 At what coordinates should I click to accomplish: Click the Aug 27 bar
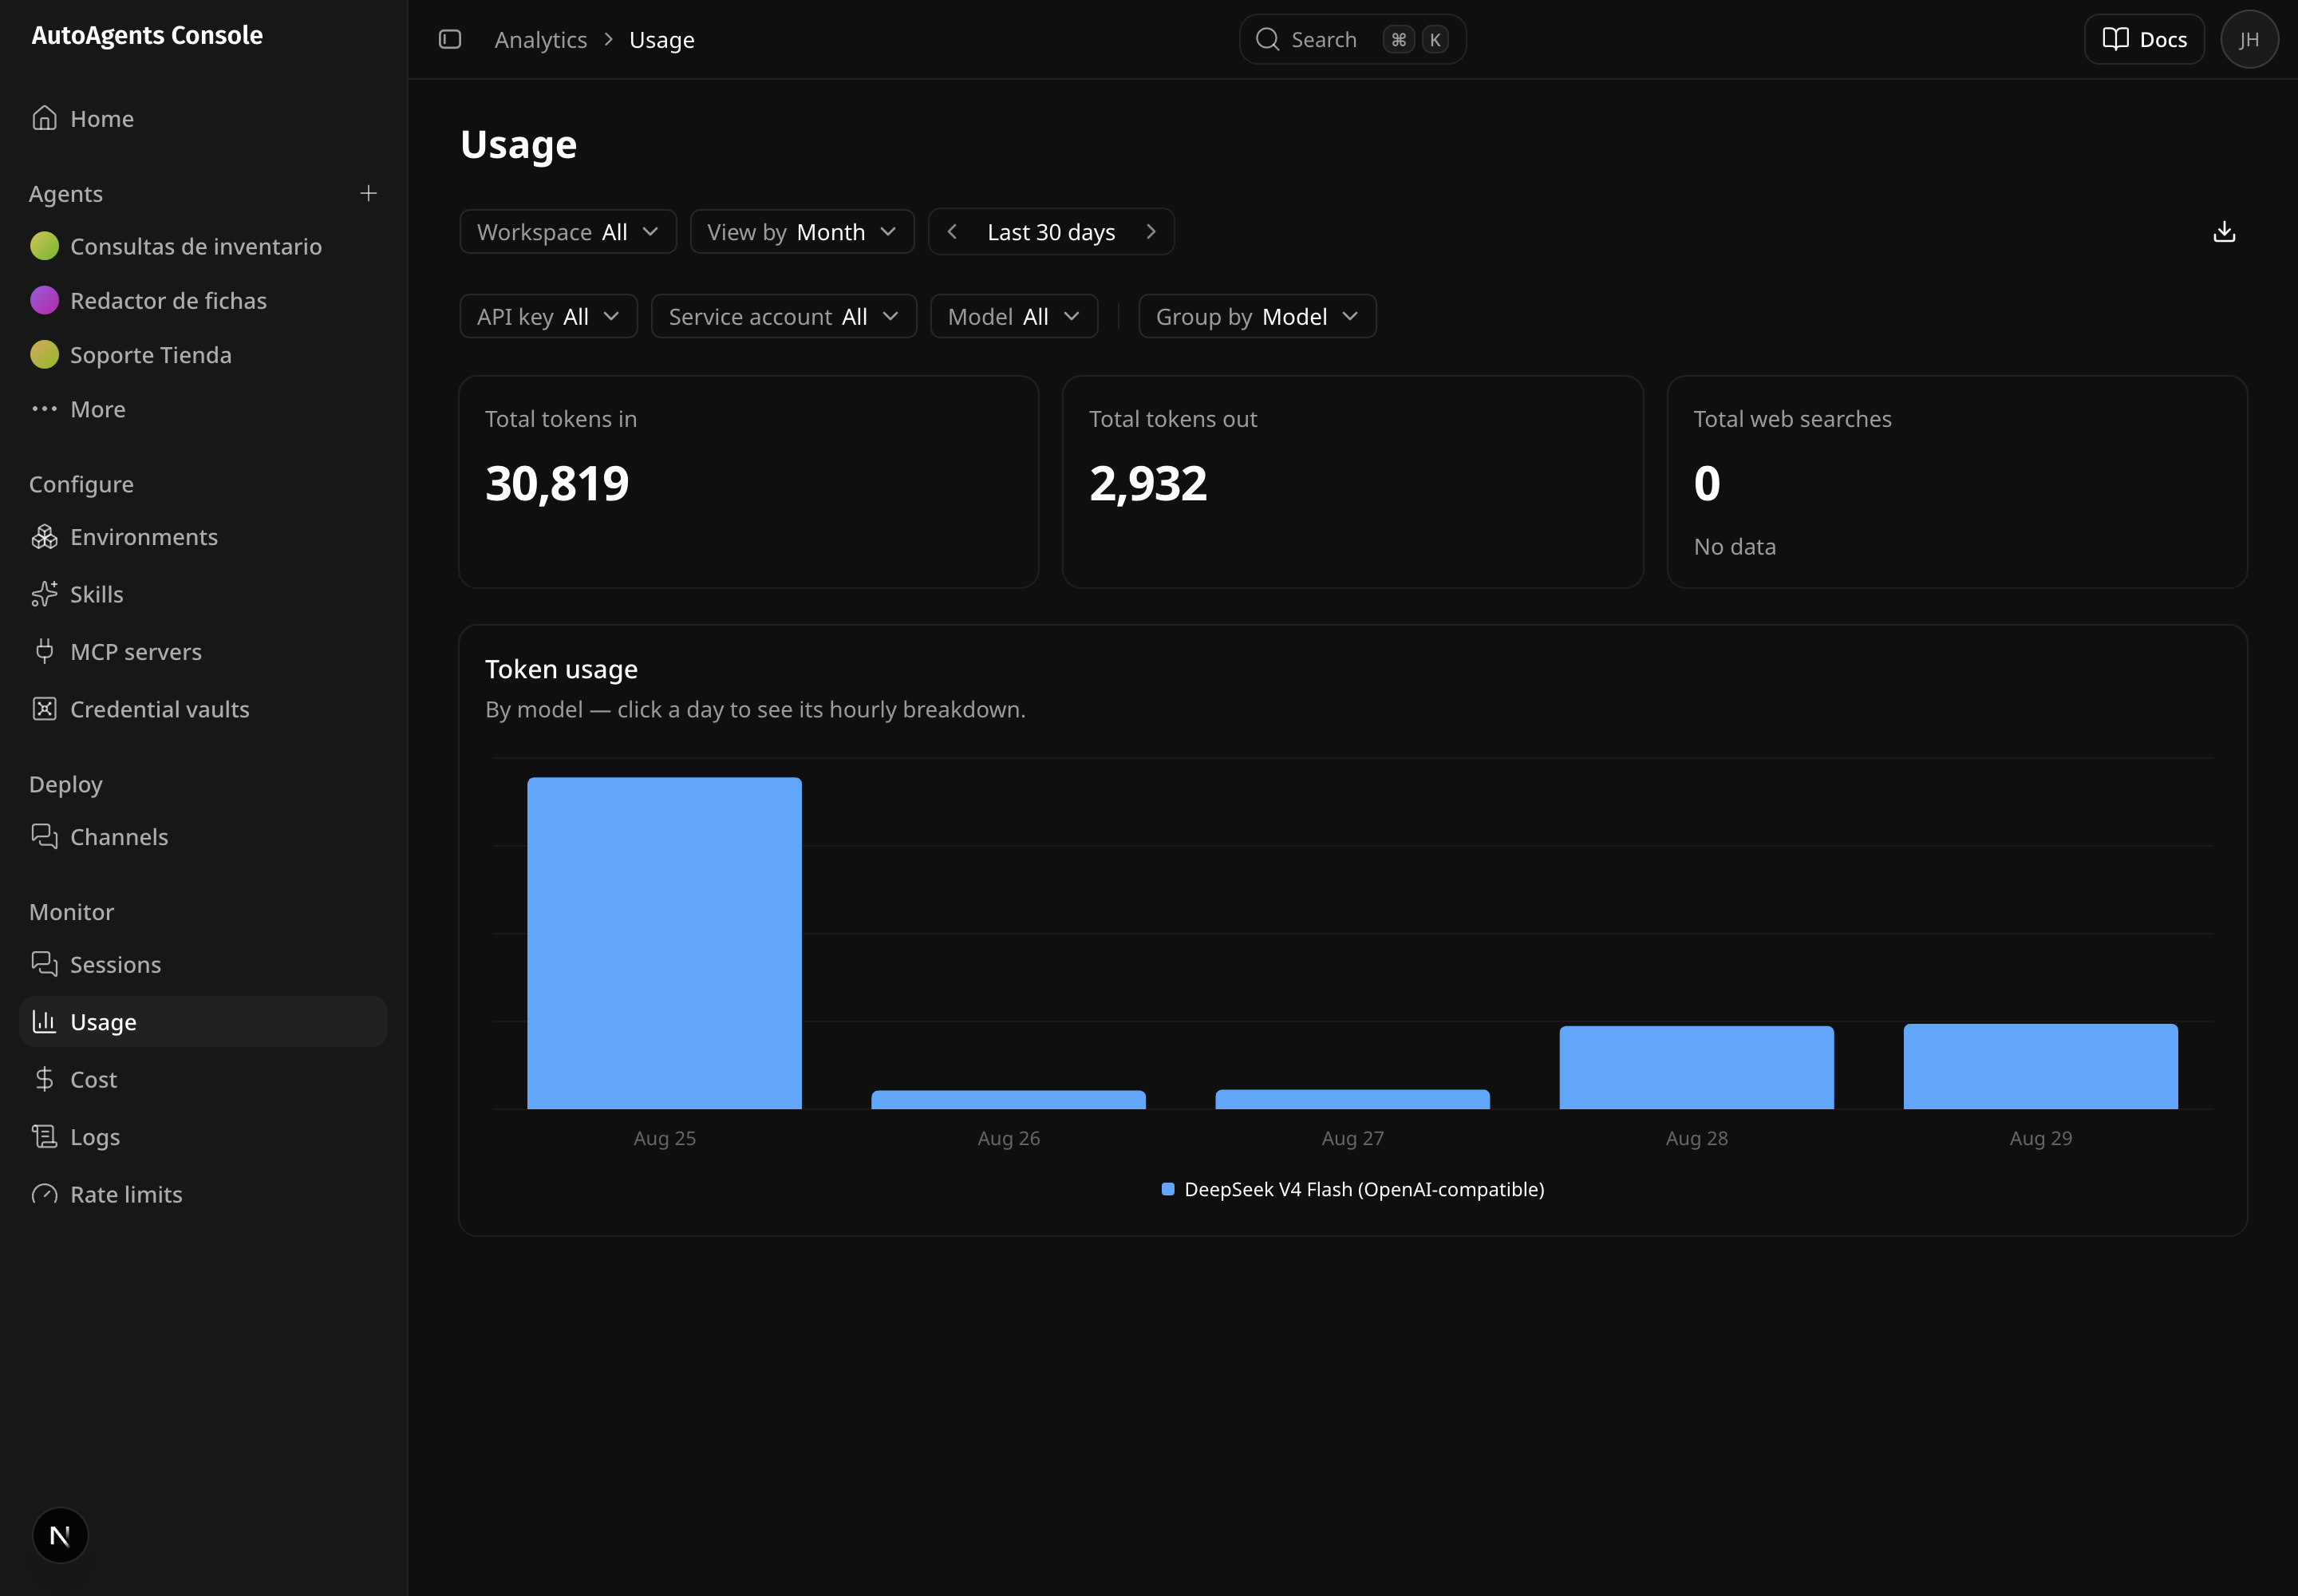1352,1099
